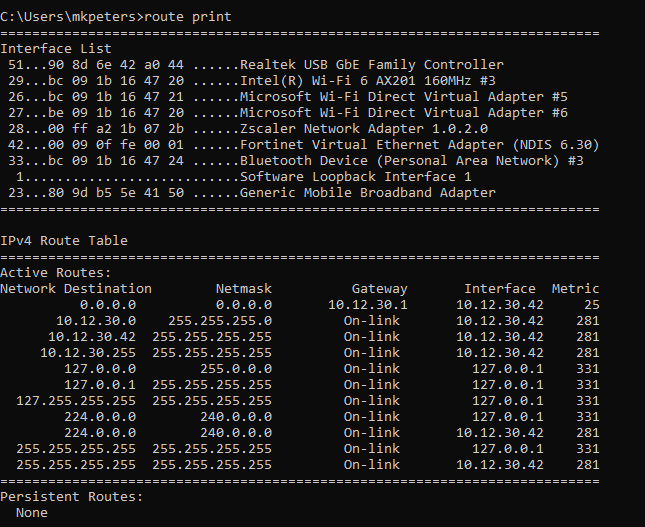Image resolution: width=645 pixels, height=527 pixels.
Task: Click the "Netmask" column header
Action: pyautogui.click(x=243, y=288)
